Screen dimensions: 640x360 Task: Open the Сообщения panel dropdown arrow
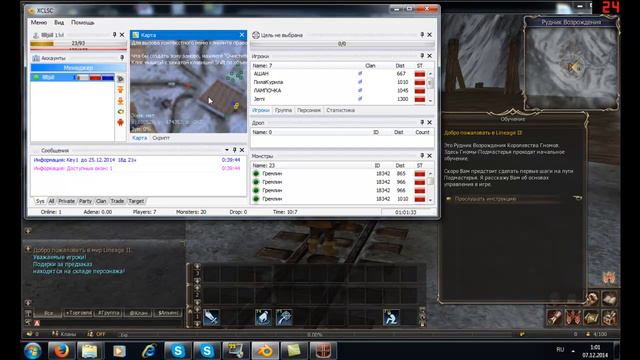[227, 150]
